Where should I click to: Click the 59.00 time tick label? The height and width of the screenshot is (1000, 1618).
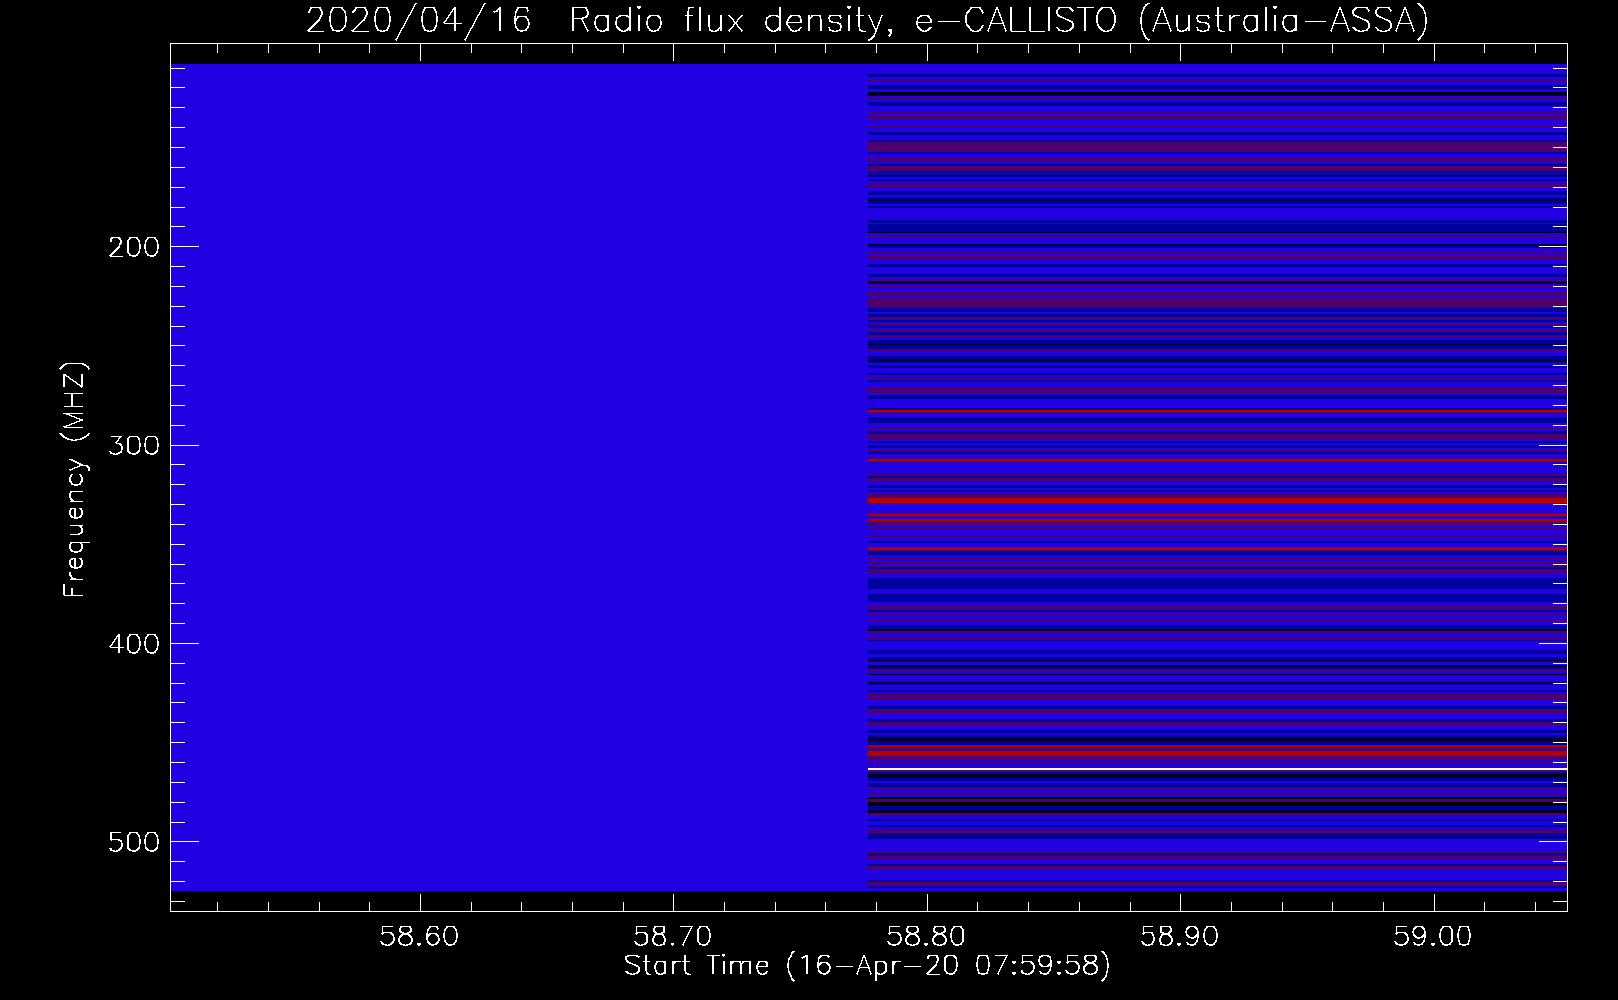click(x=1434, y=937)
